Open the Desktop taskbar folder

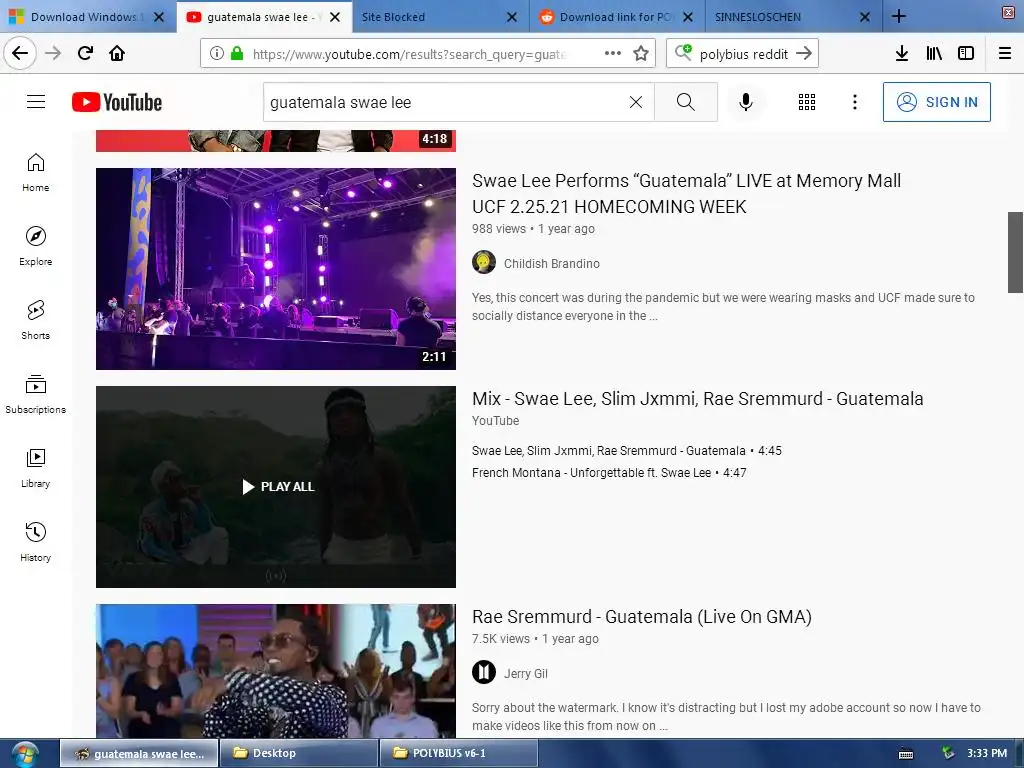point(299,754)
